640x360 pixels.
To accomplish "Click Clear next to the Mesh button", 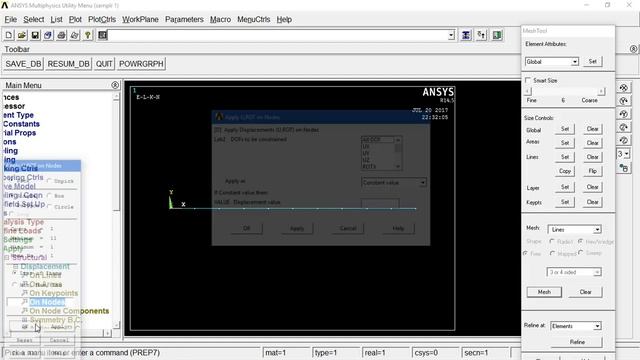I will coord(585,292).
